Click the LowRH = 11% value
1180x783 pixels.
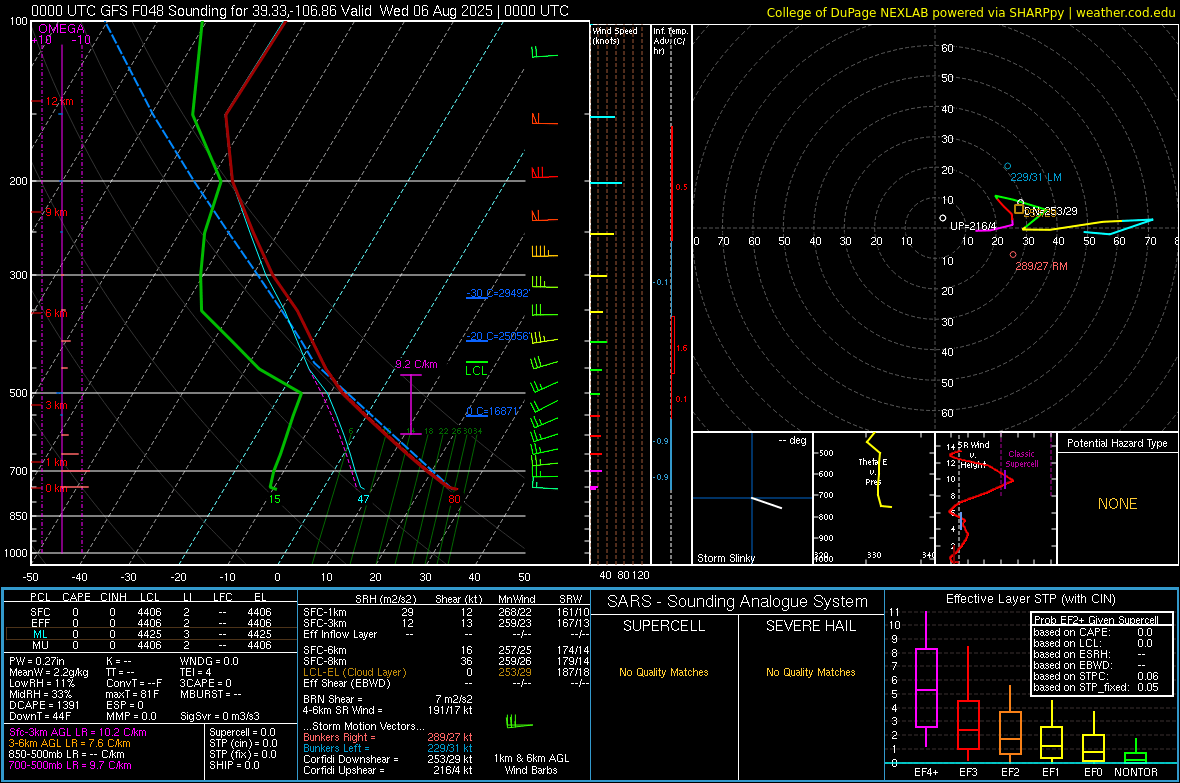[41, 684]
